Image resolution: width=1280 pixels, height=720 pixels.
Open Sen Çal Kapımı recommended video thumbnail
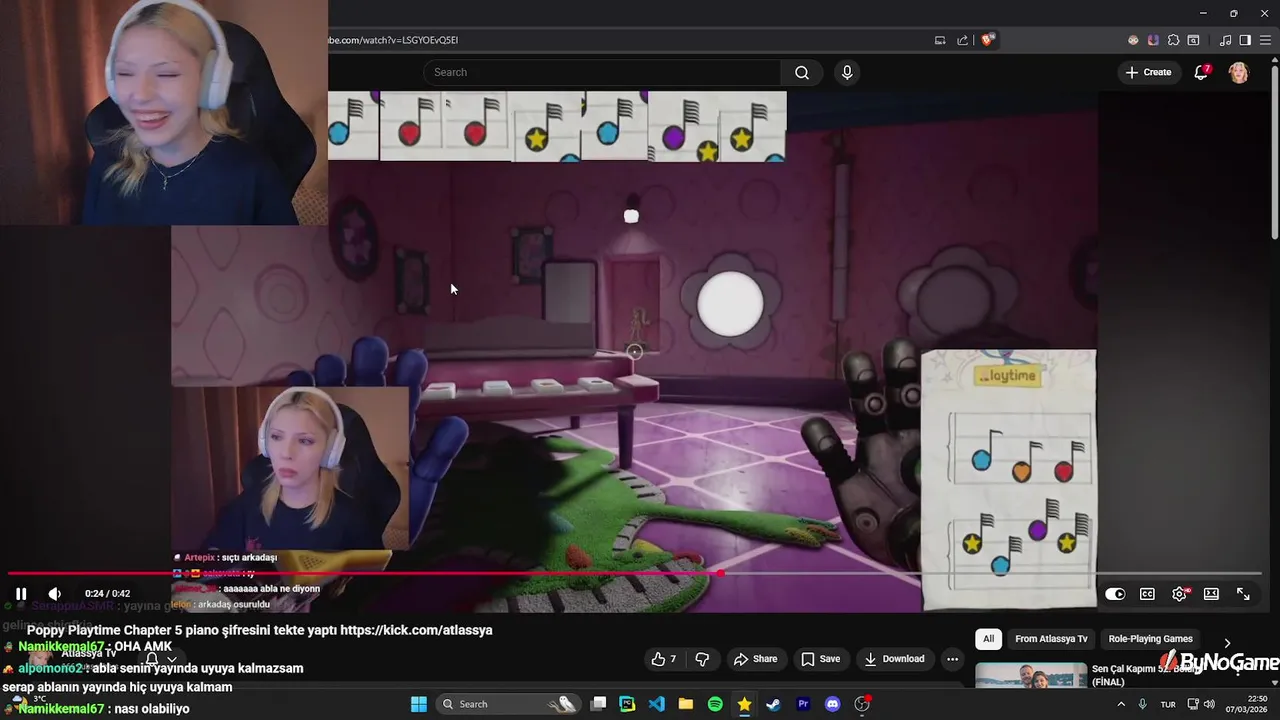1031,675
